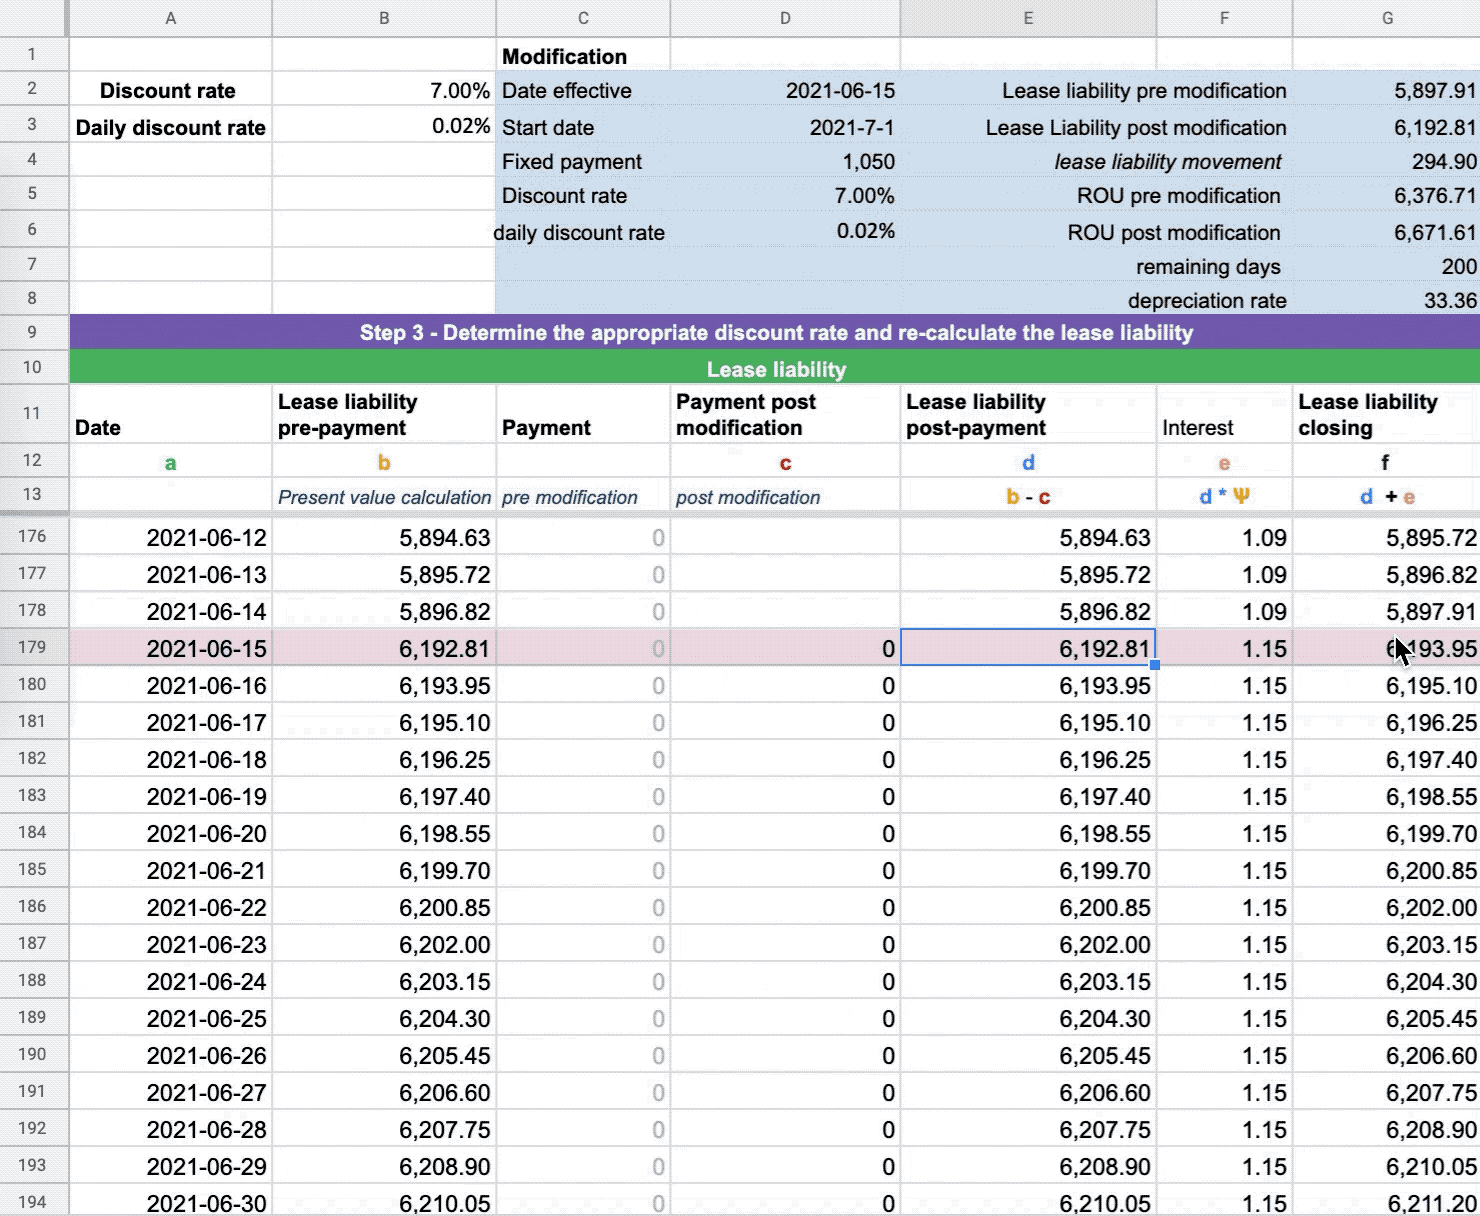Screen dimensions: 1480x1216
Task: Select closing balance 6,202.00 in row 186
Action: (1386, 907)
